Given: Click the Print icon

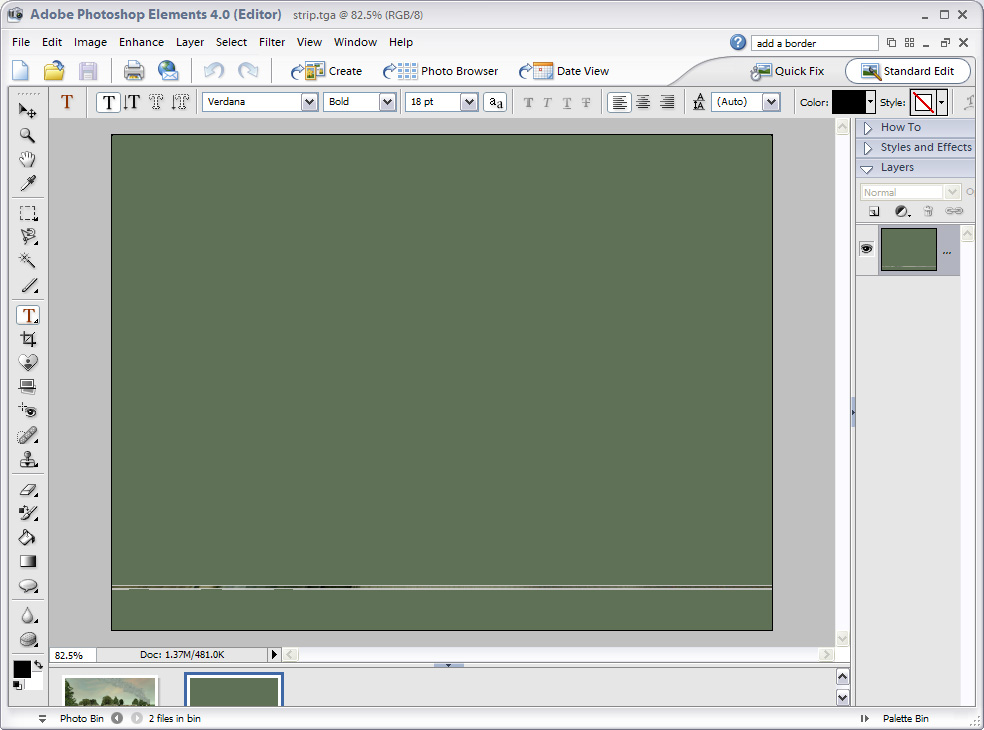Looking at the screenshot, I should pos(134,70).
